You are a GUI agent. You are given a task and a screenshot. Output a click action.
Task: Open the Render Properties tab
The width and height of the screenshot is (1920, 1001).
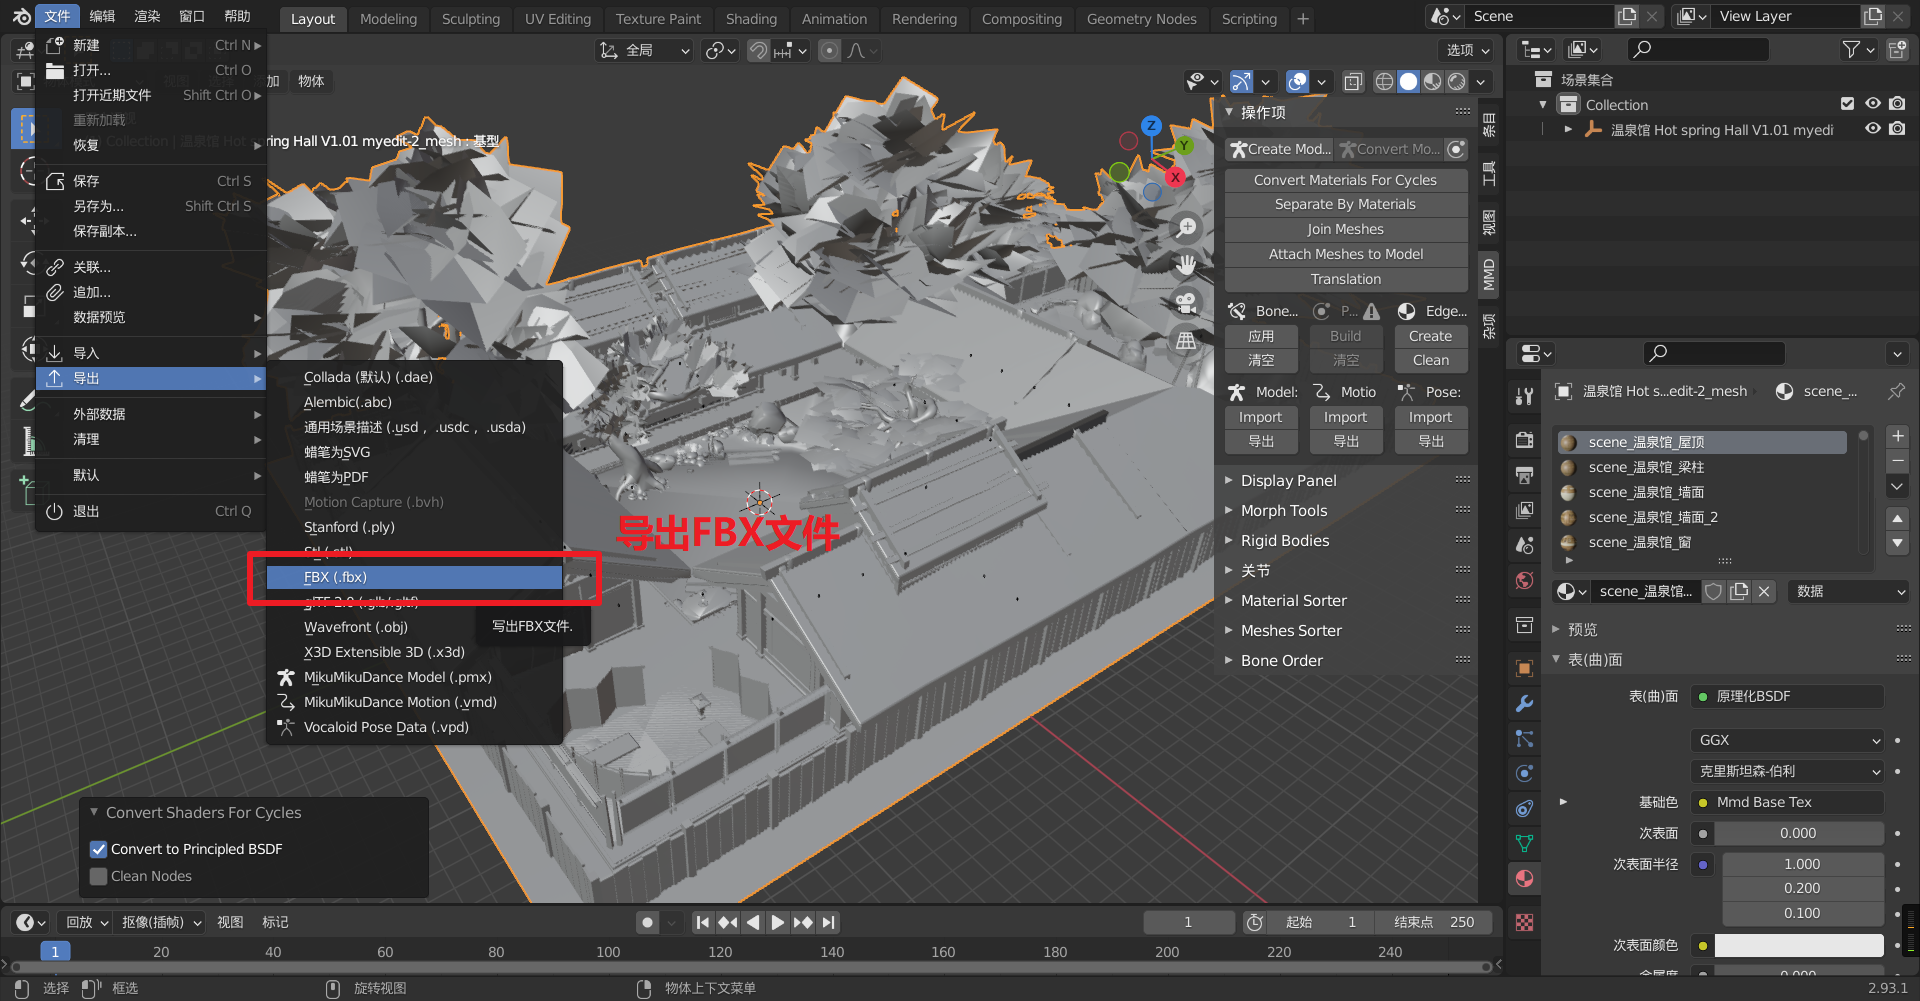click(x=1524, y=439)
